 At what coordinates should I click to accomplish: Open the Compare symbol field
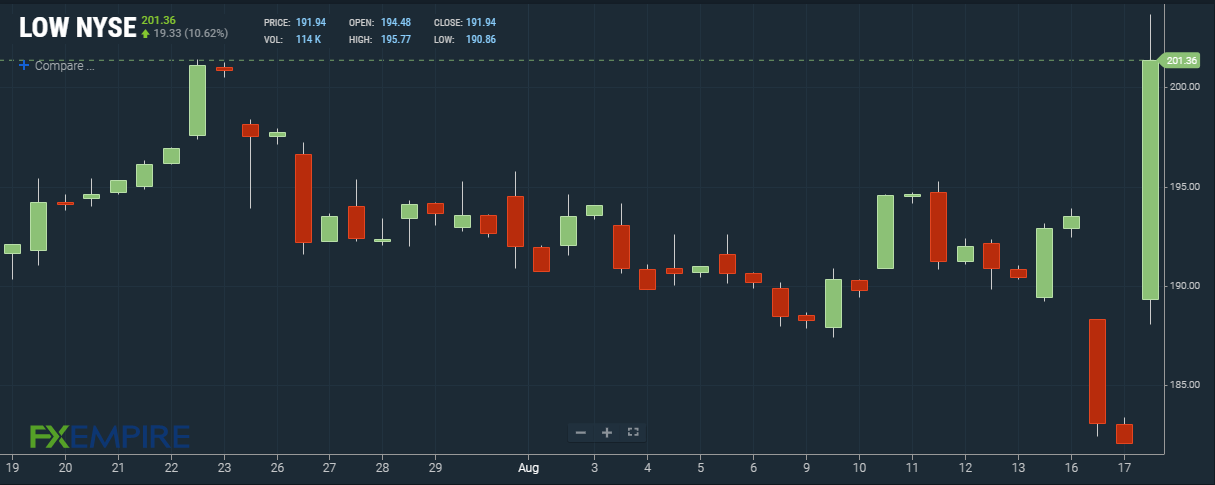[64, 66]
